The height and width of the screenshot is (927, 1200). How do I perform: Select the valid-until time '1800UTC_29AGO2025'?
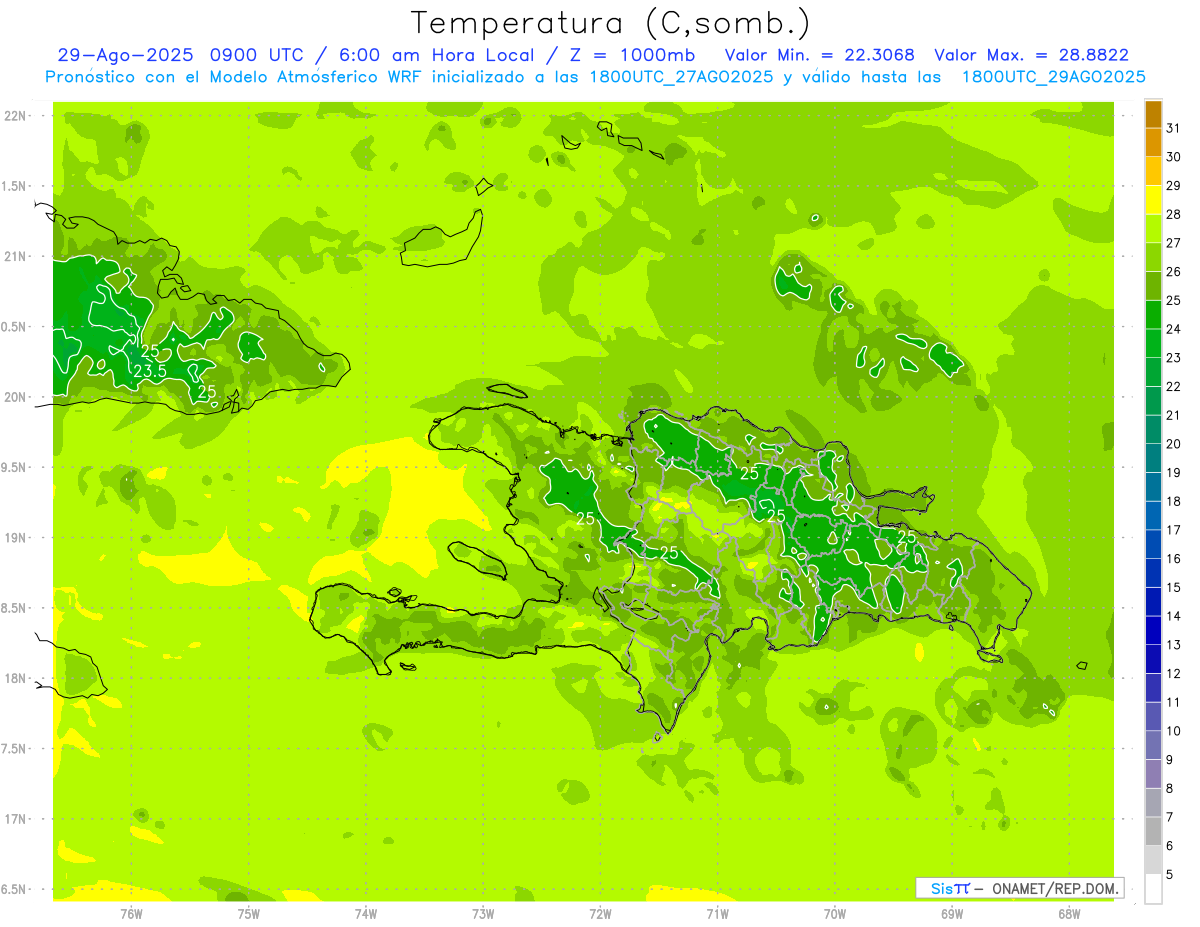(1053, 77)
